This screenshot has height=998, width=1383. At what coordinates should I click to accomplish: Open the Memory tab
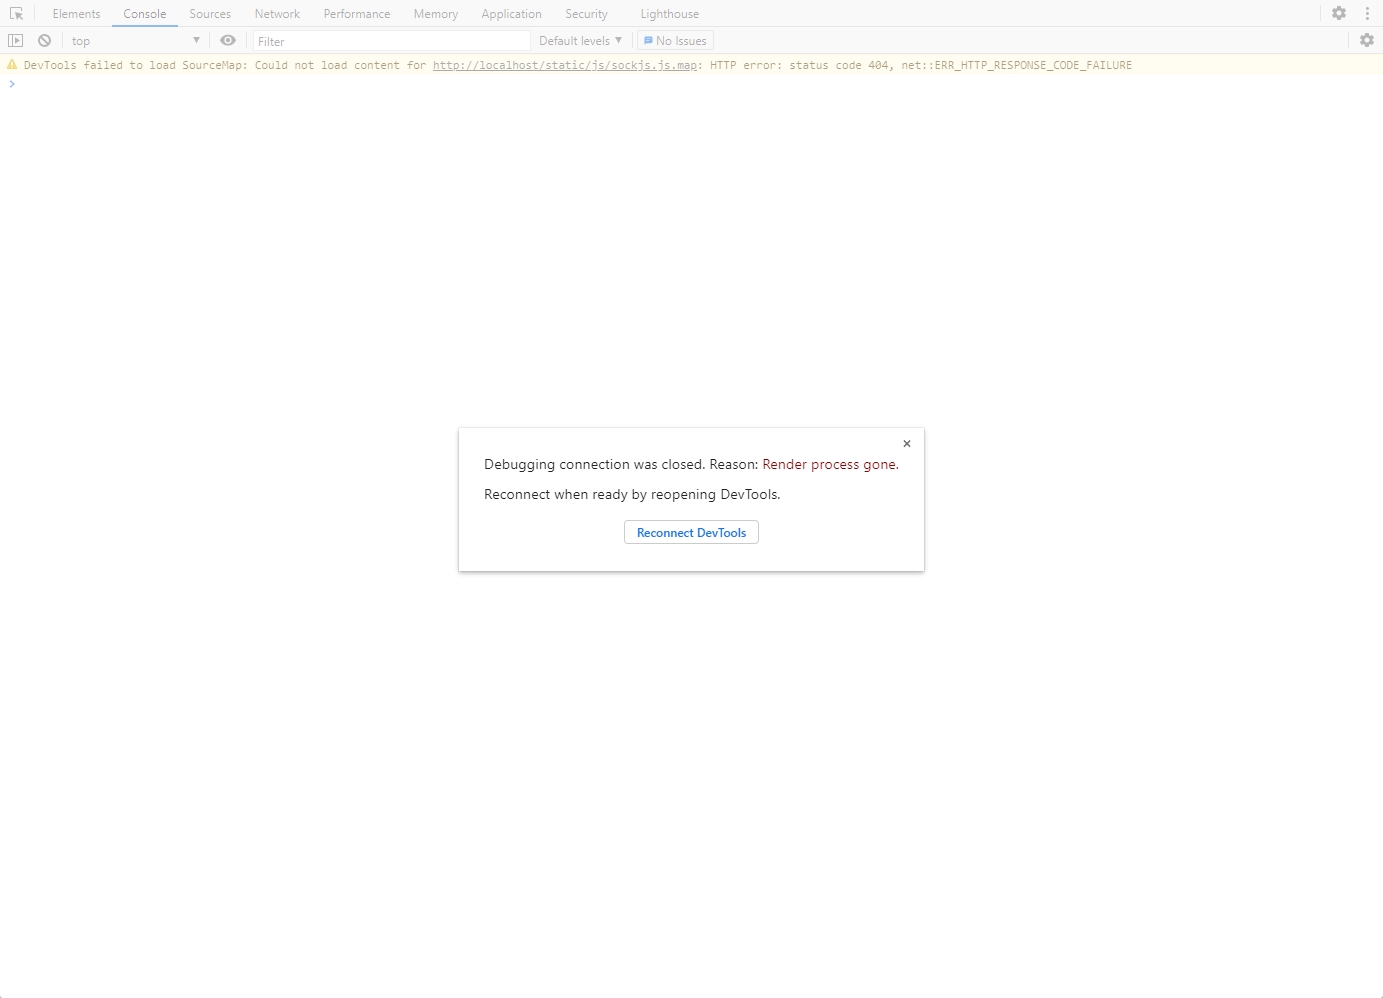click(436, 14)
